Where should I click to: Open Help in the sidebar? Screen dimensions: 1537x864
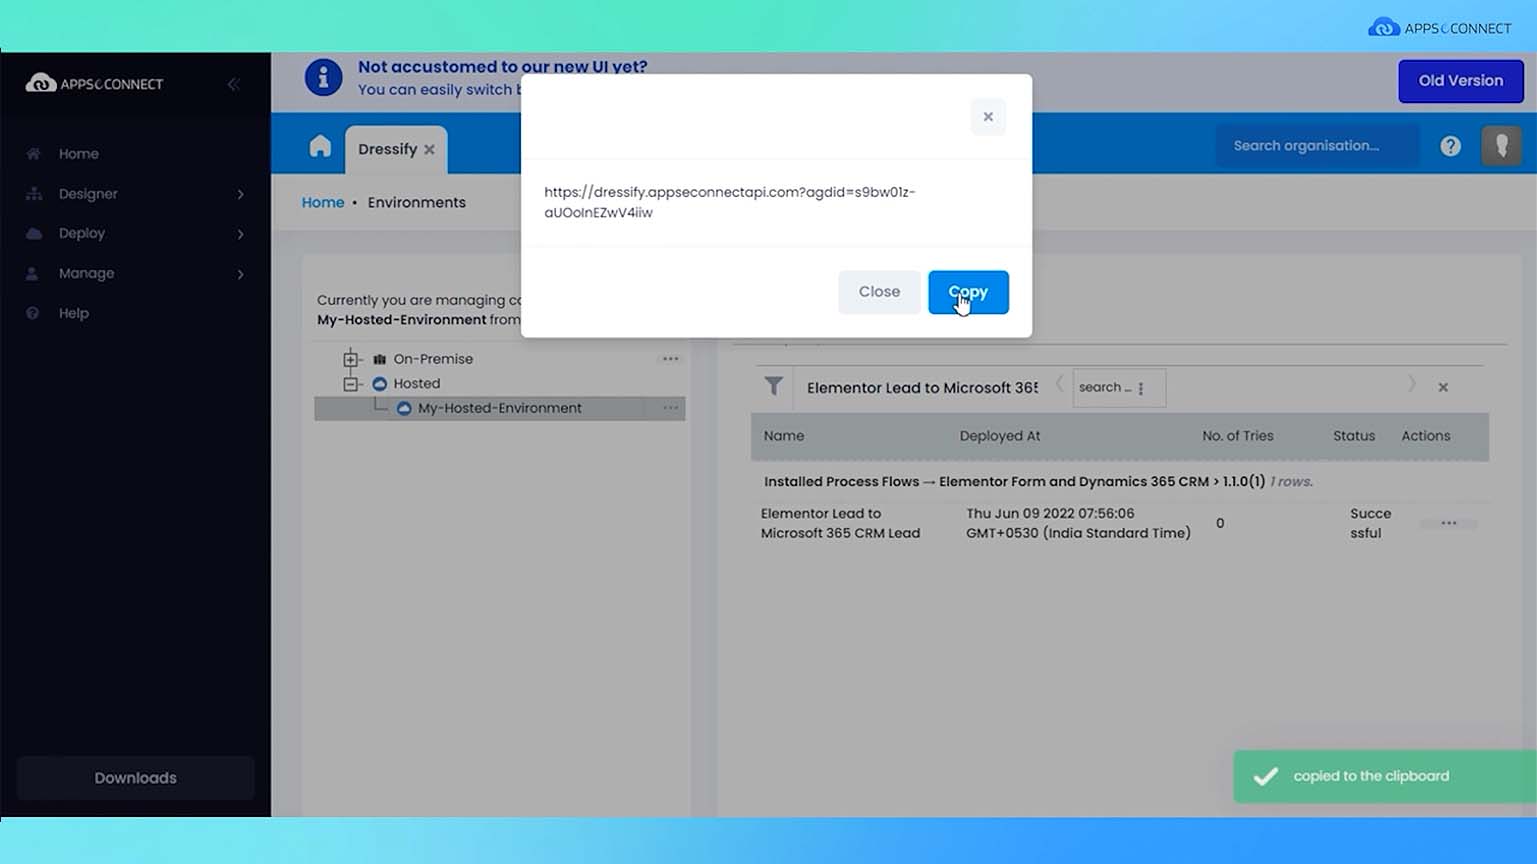click(x=73, y=313)
